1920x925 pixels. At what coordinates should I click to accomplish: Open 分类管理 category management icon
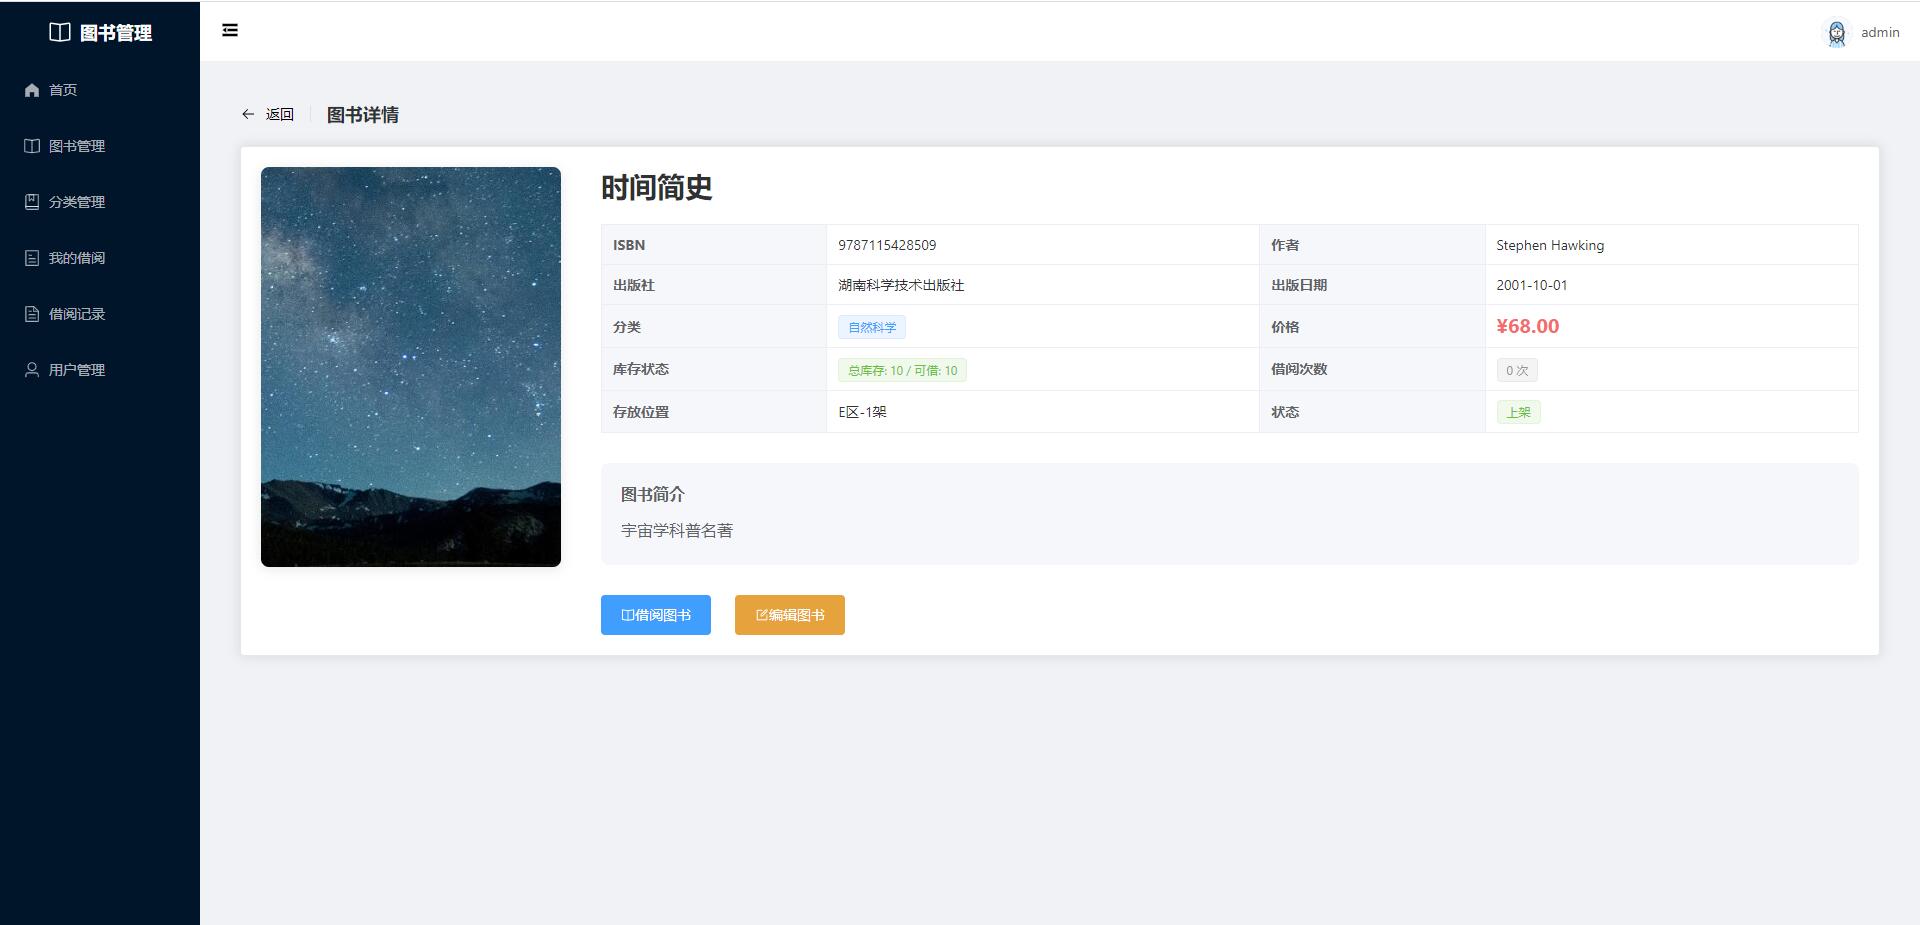[31, 201]
